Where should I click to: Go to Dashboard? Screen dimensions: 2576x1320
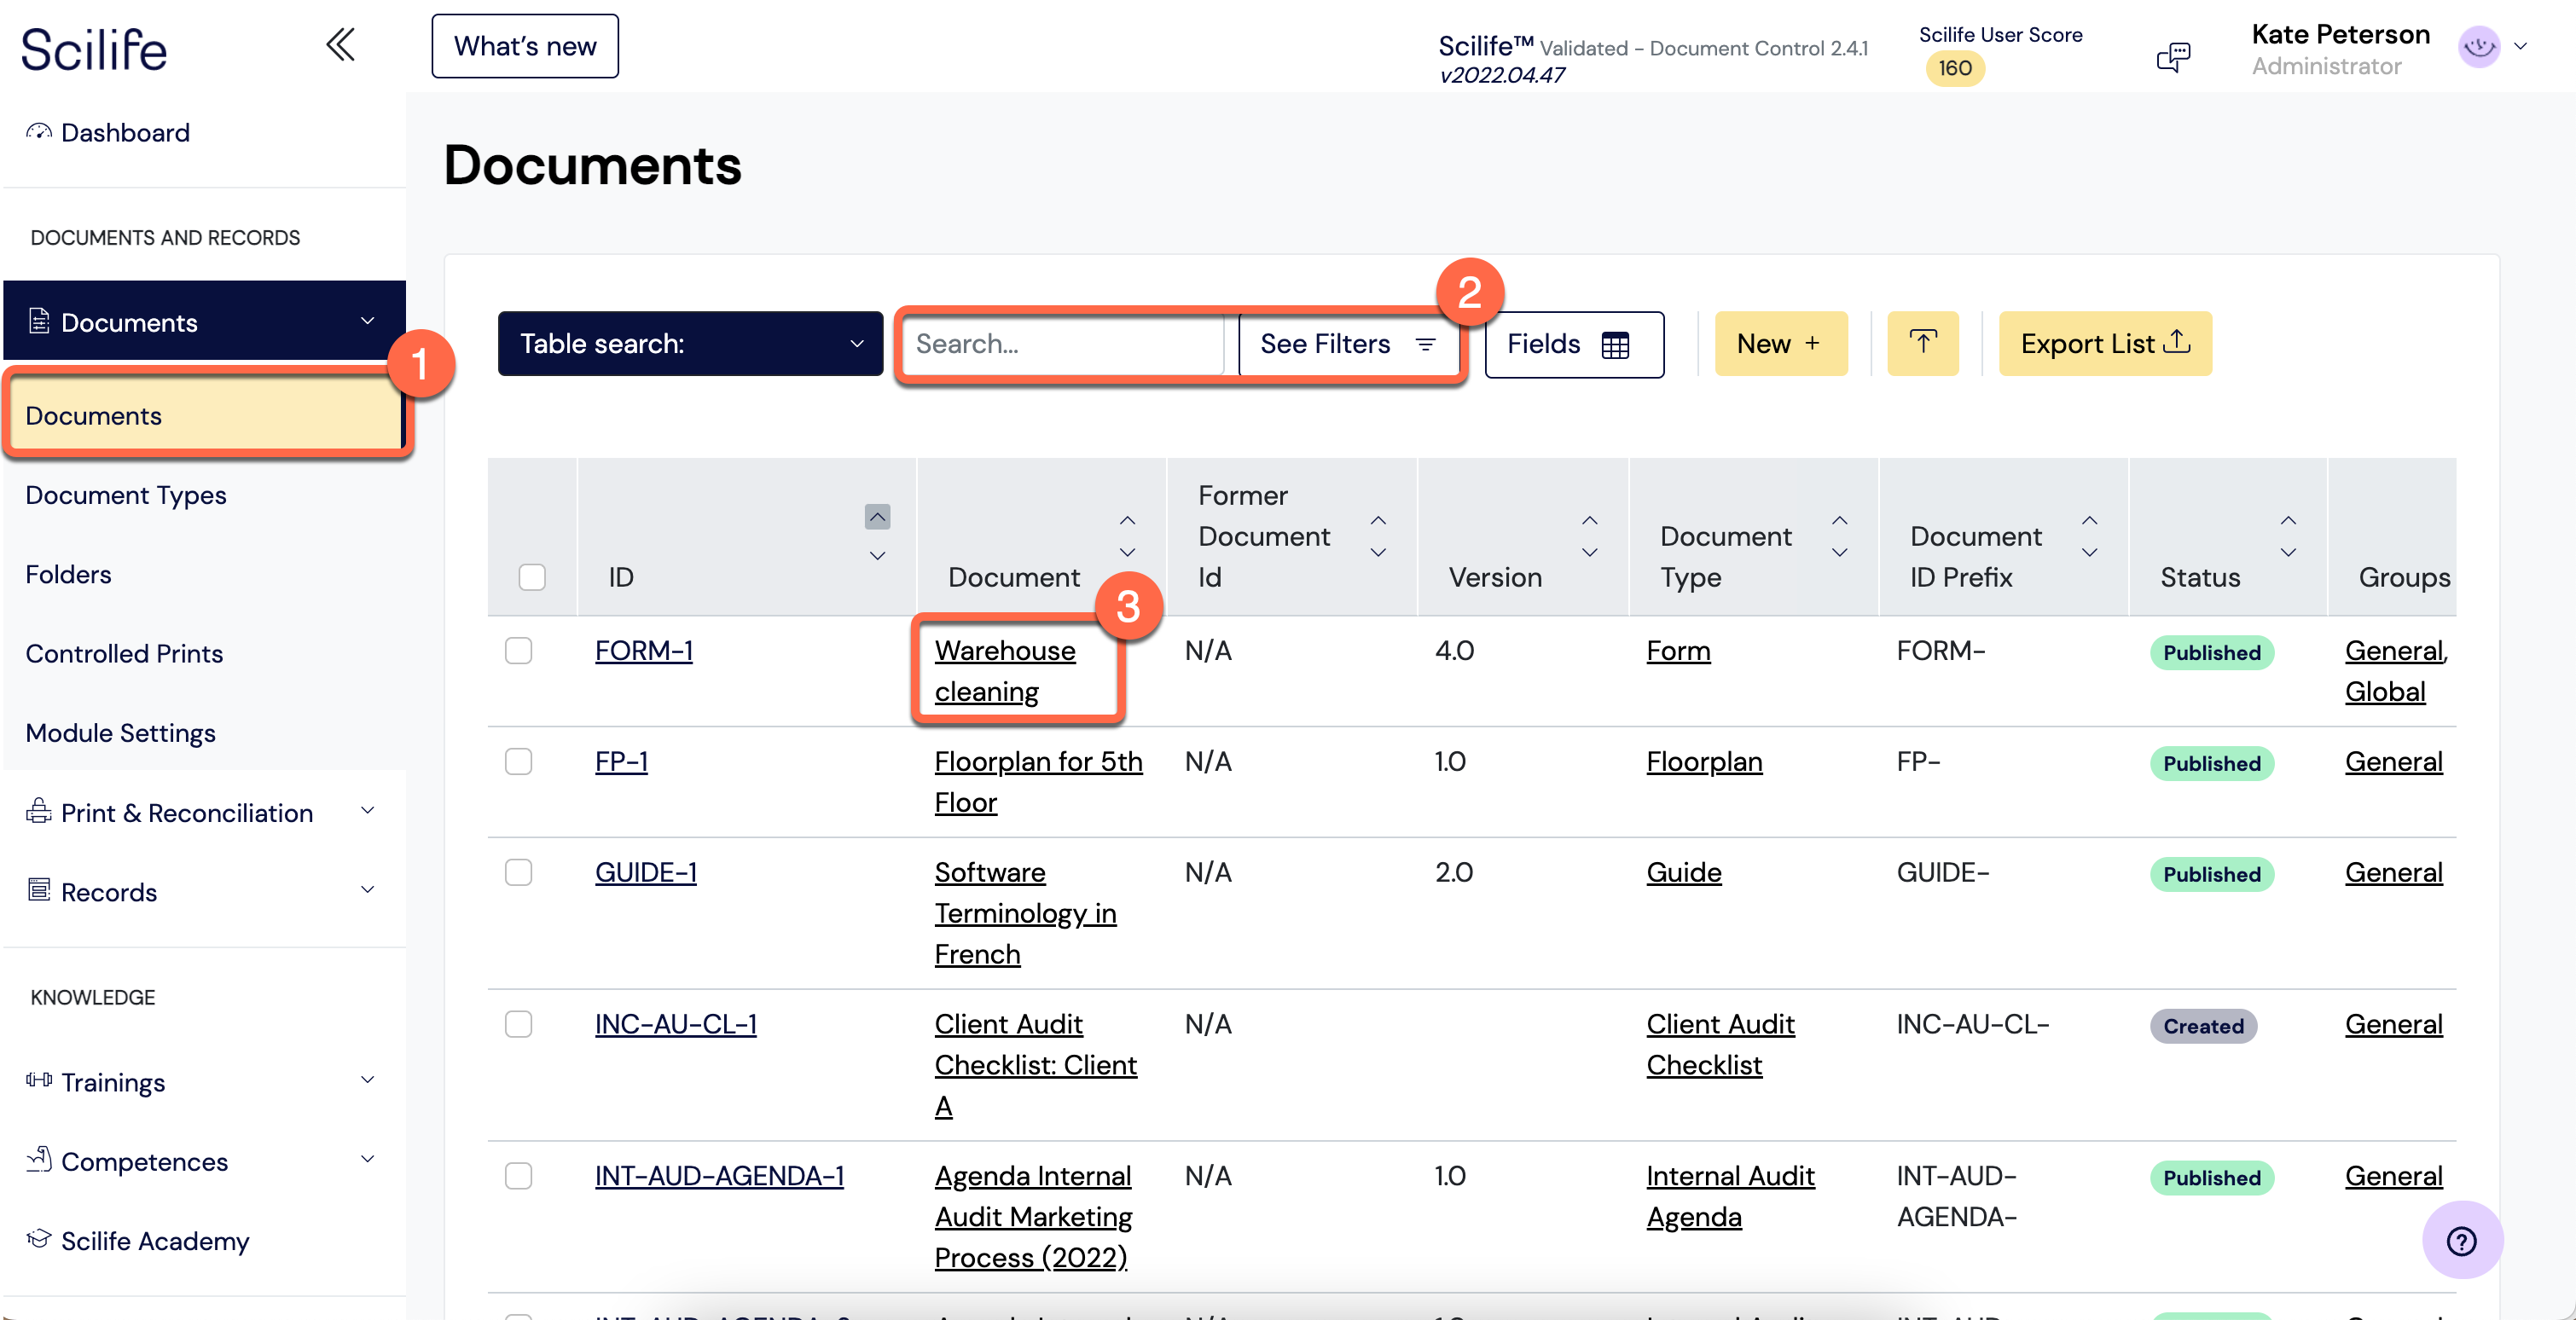coord(125,133)
